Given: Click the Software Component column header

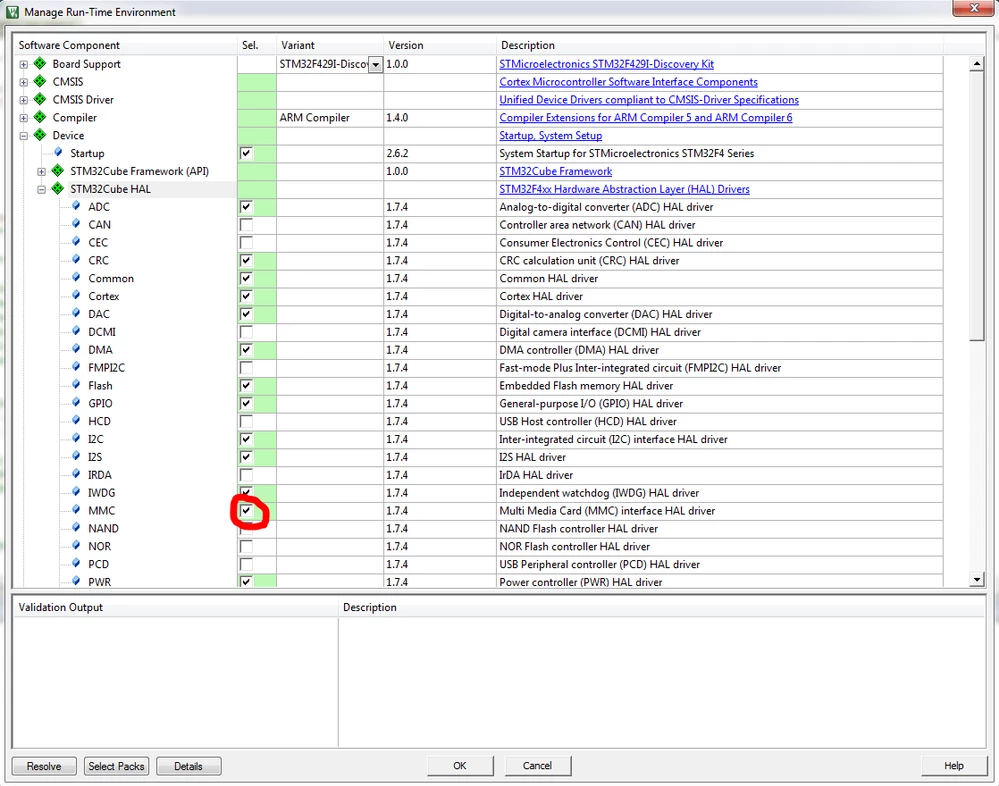Looking at the screenshot, I should point(125,45).
